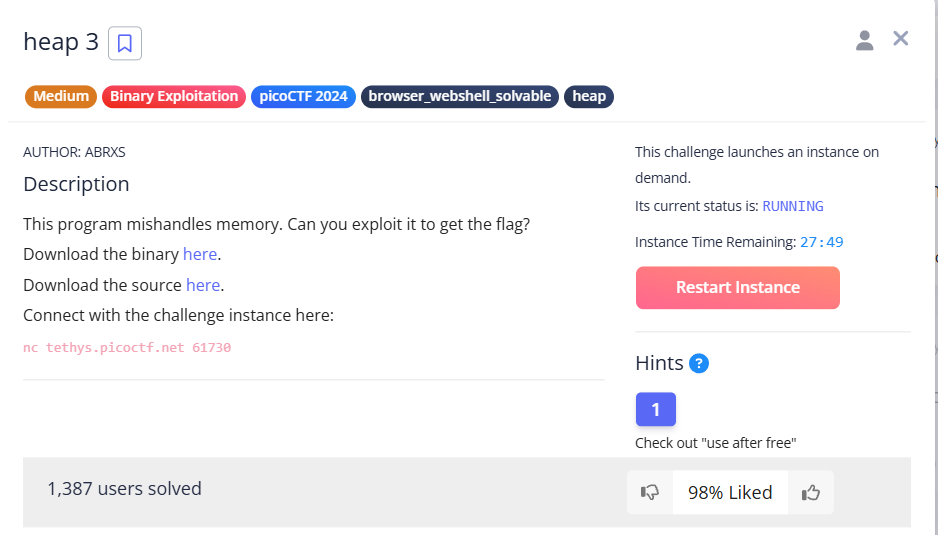The image size is (938, 535).
Task: Click the RUNNING status text
Action: click(x=793, y=206)
